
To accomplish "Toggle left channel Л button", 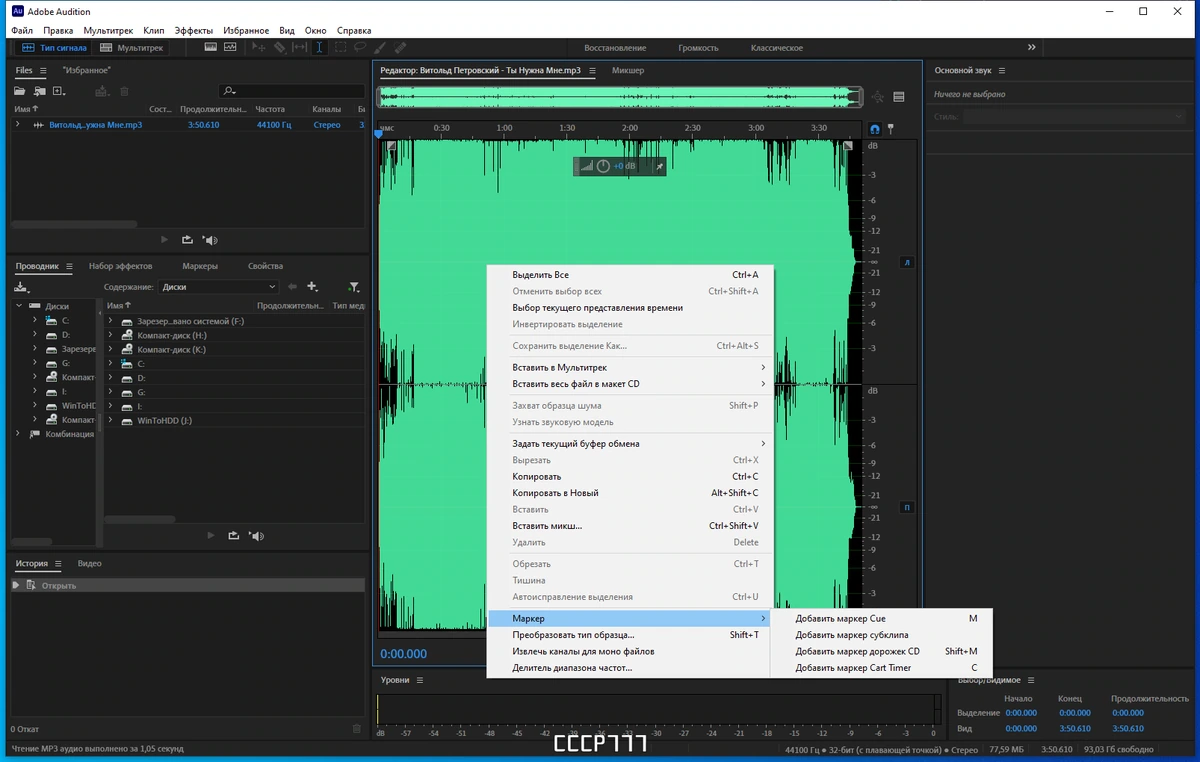I will point(907,262).
